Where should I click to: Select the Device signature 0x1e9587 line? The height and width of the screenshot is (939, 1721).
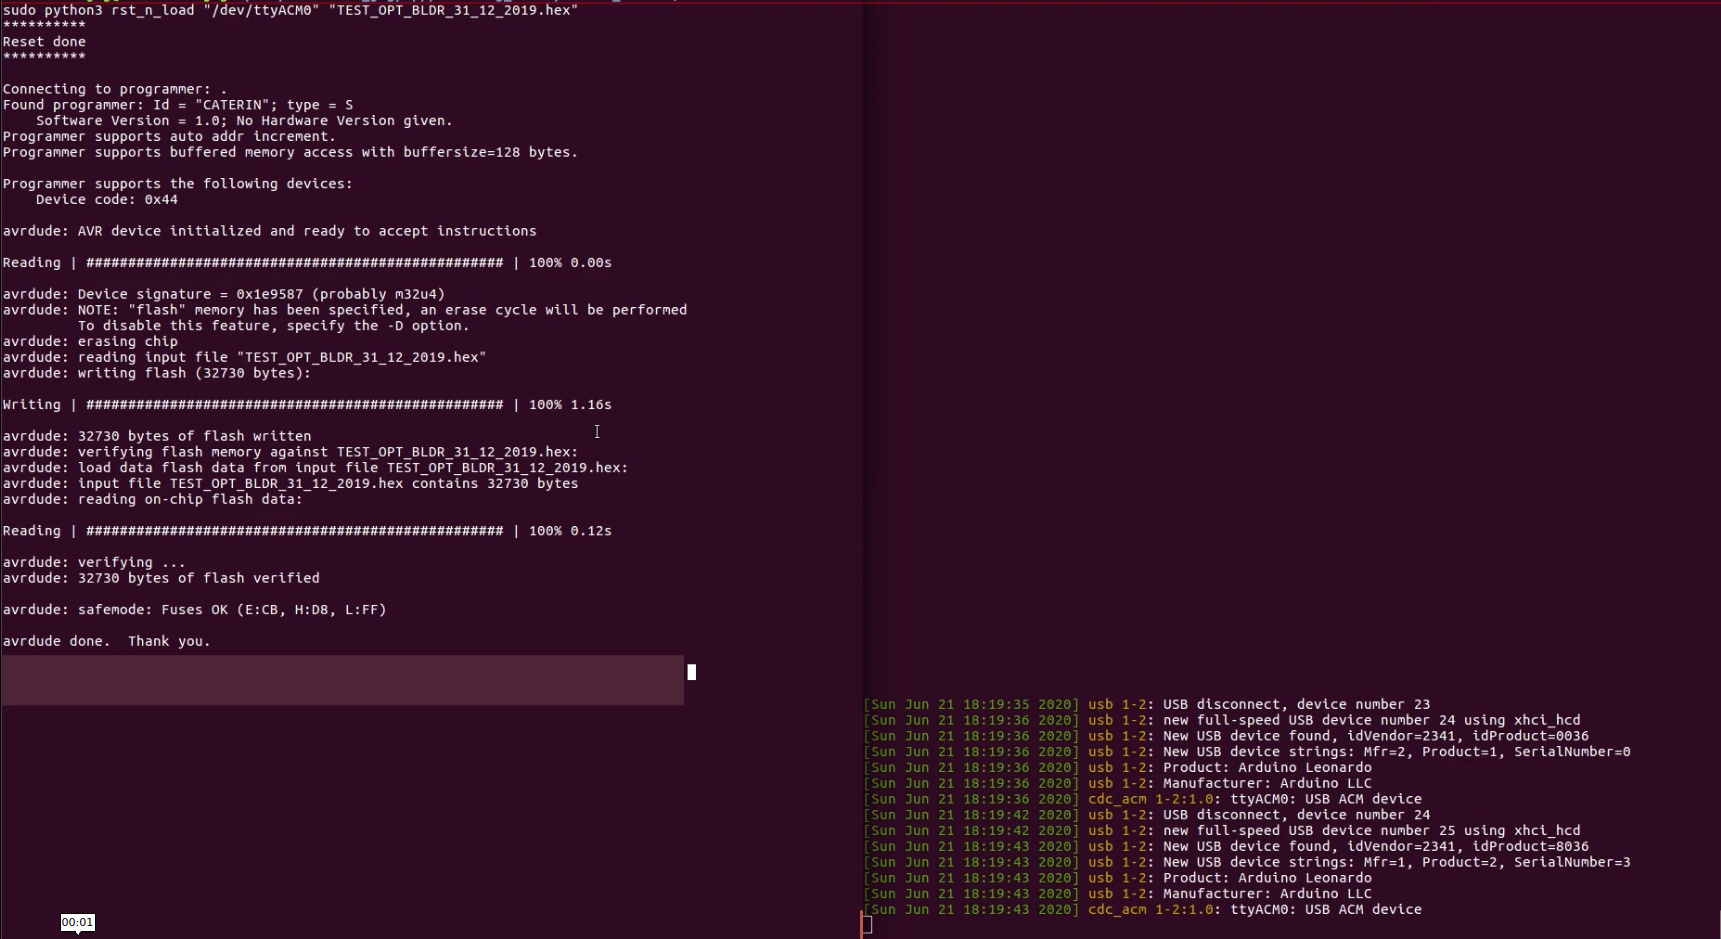[224, 294]
